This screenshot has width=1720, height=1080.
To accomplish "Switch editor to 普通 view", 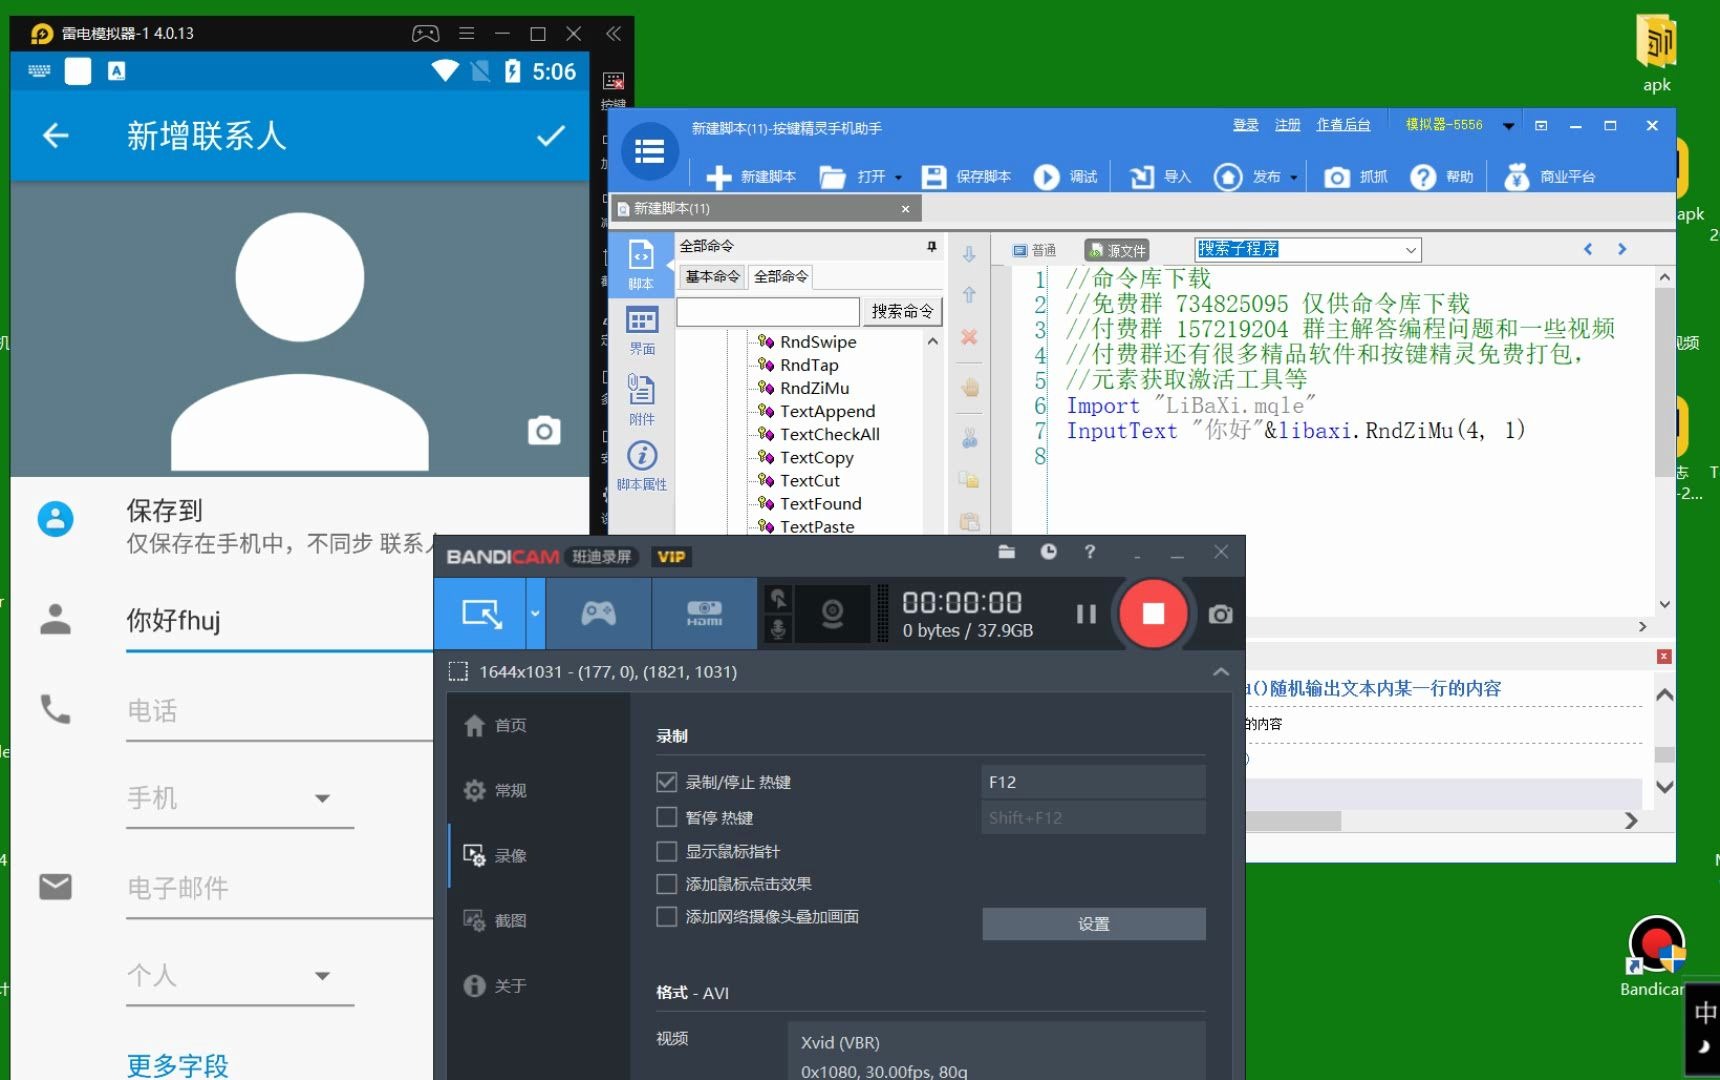I will pos(1035,250).
